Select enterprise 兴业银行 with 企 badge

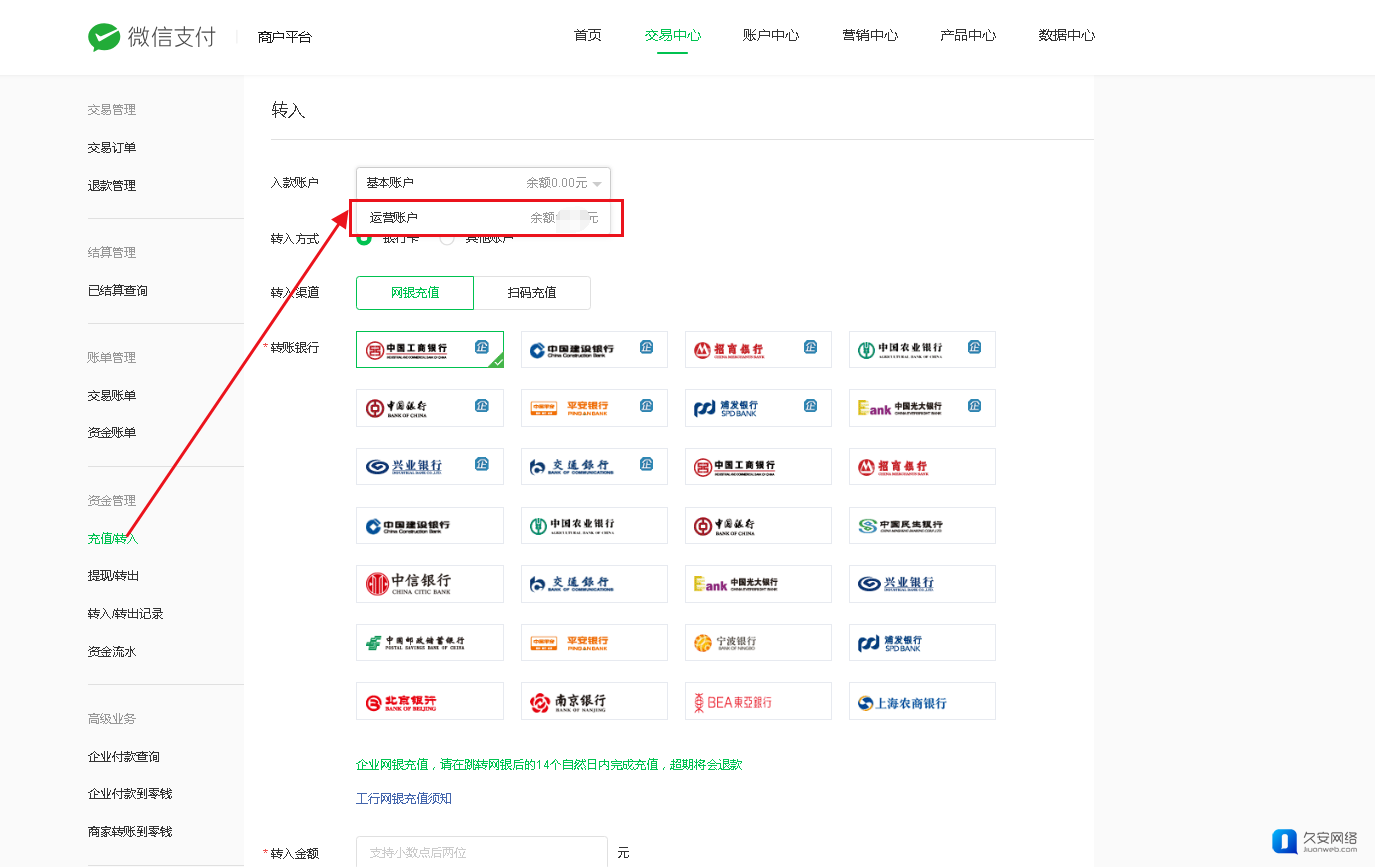pos(430,466)
